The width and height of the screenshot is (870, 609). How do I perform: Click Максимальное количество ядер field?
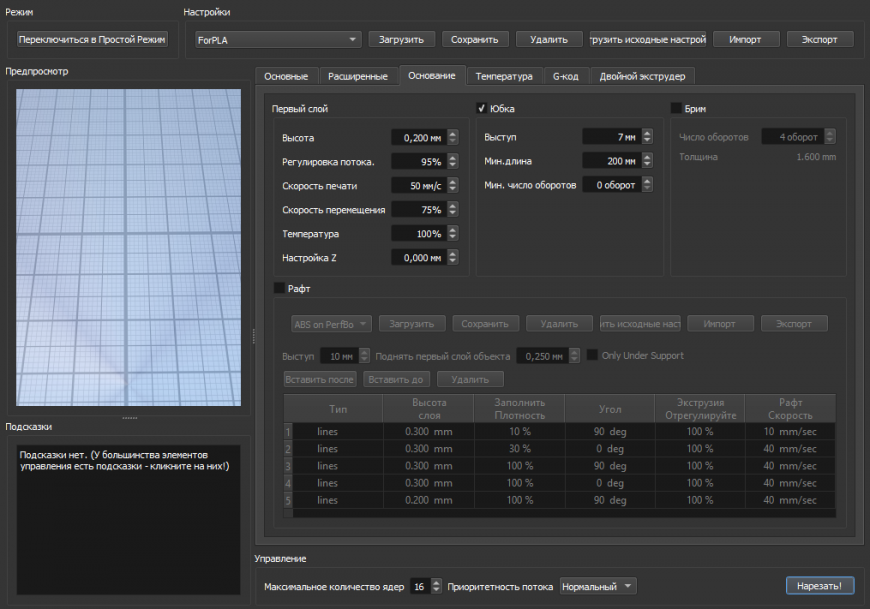(x=420, y=586)
